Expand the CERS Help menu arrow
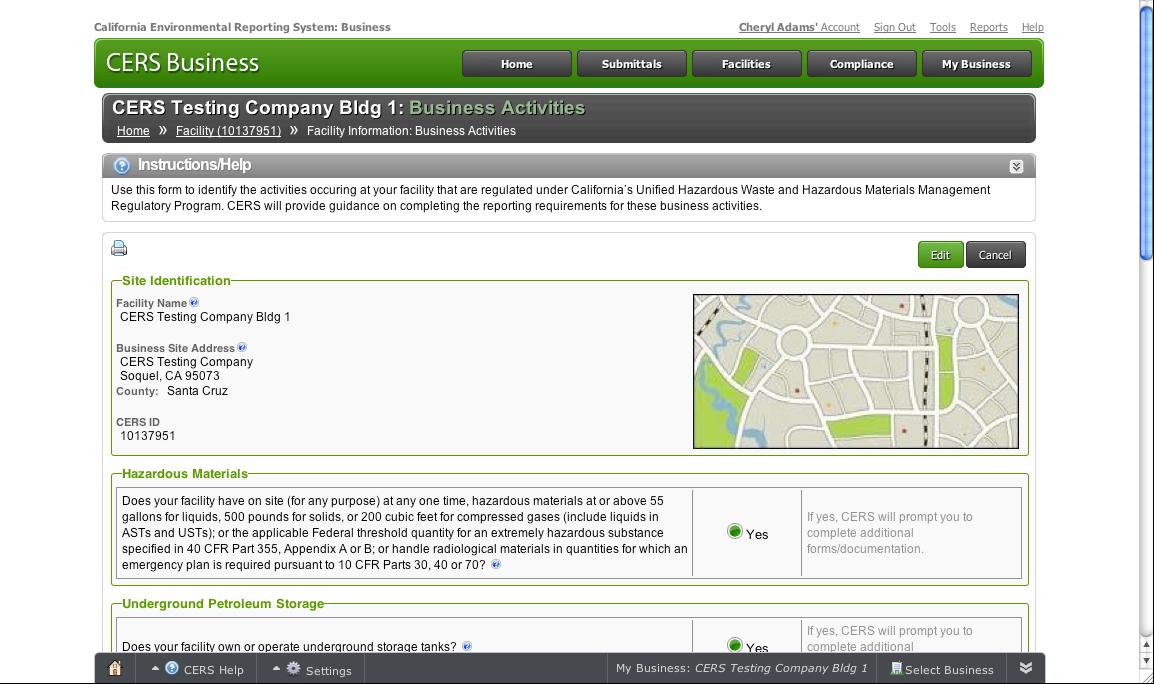Viewport: 1154px width, 684px height. click(x=155, y=669)
